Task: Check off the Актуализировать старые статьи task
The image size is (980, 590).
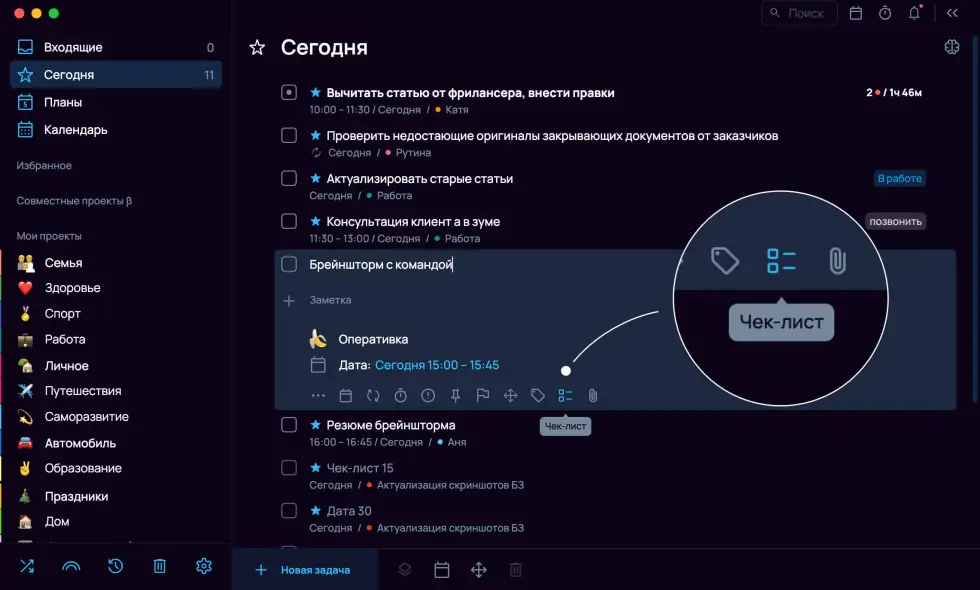Action: point(289,178)
